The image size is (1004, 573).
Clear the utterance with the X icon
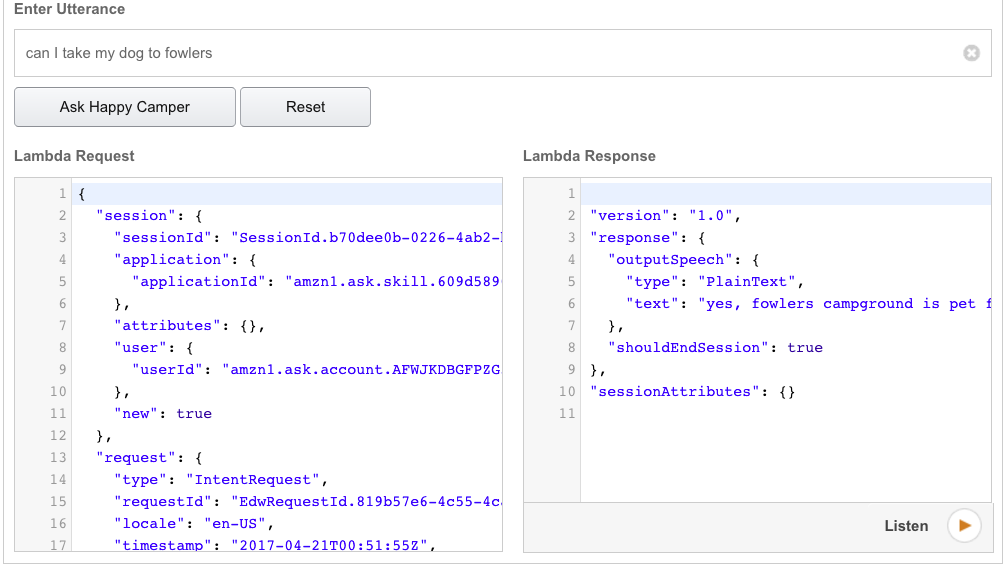click(x=971, y=53)
